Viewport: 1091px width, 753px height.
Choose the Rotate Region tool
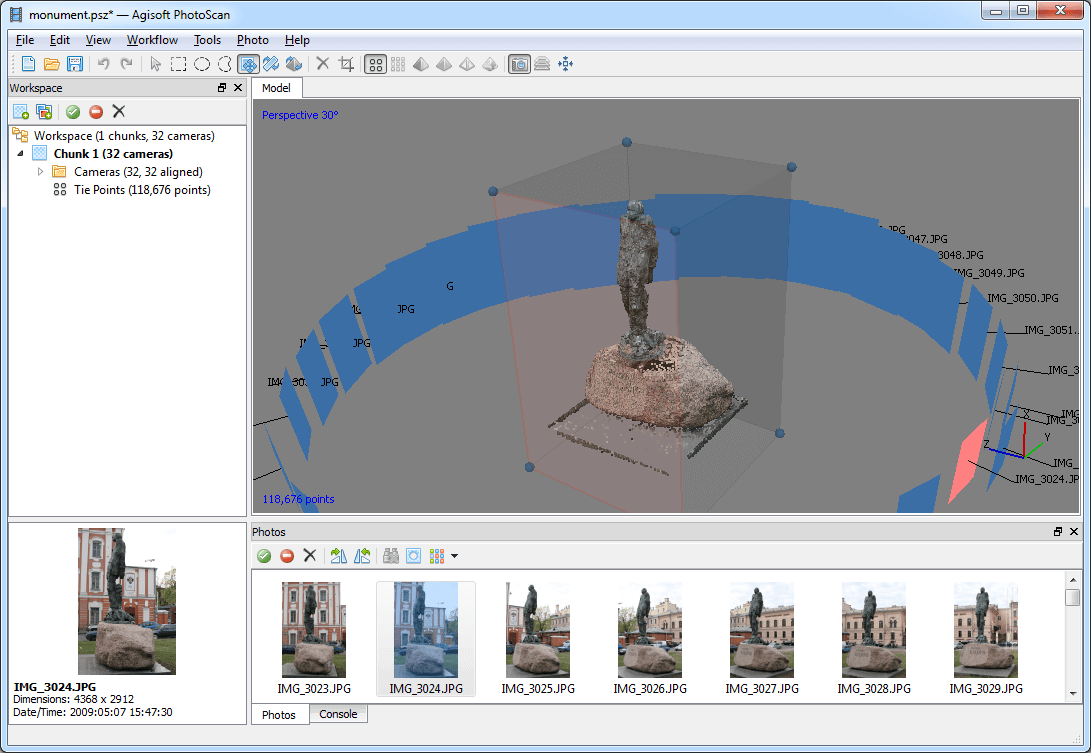[x=271, y=64]
